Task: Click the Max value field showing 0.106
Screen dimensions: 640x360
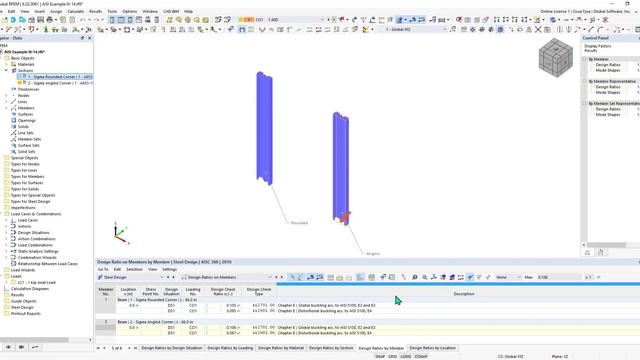Action: [559, 277]
